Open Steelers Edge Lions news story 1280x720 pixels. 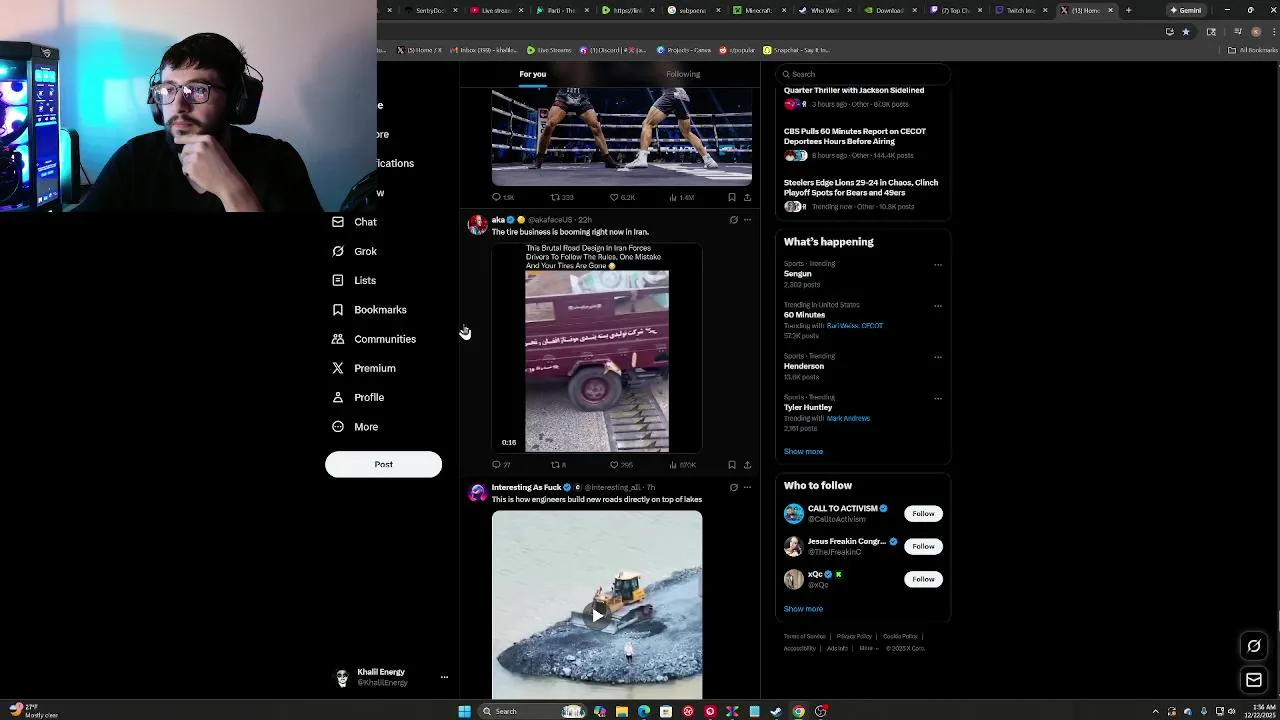point(861,188)
